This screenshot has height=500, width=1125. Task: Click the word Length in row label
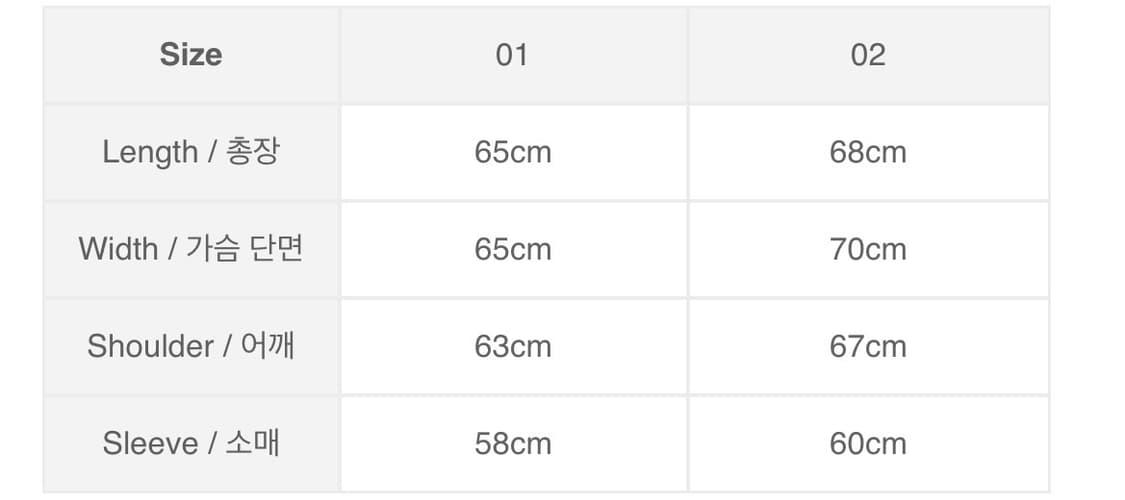tap(150, 152)
